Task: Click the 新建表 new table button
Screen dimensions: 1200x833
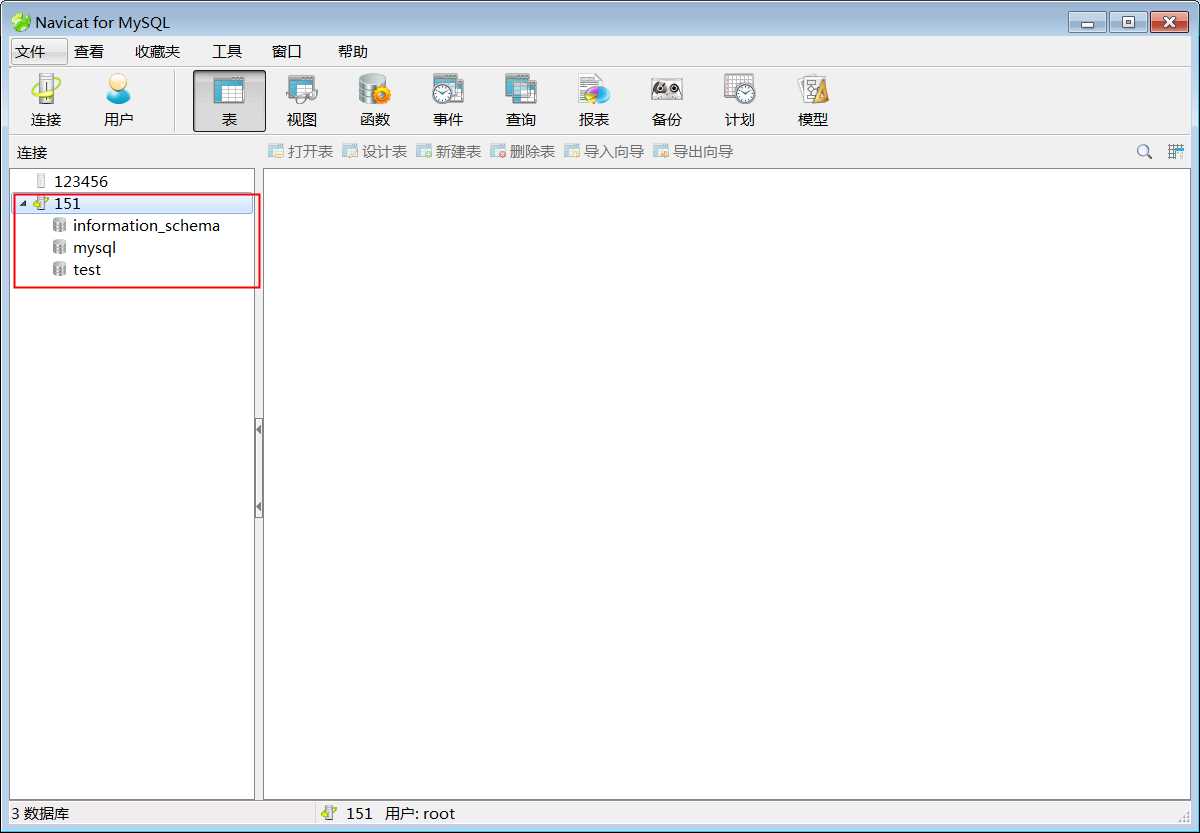Action: (x=448, y=152)
